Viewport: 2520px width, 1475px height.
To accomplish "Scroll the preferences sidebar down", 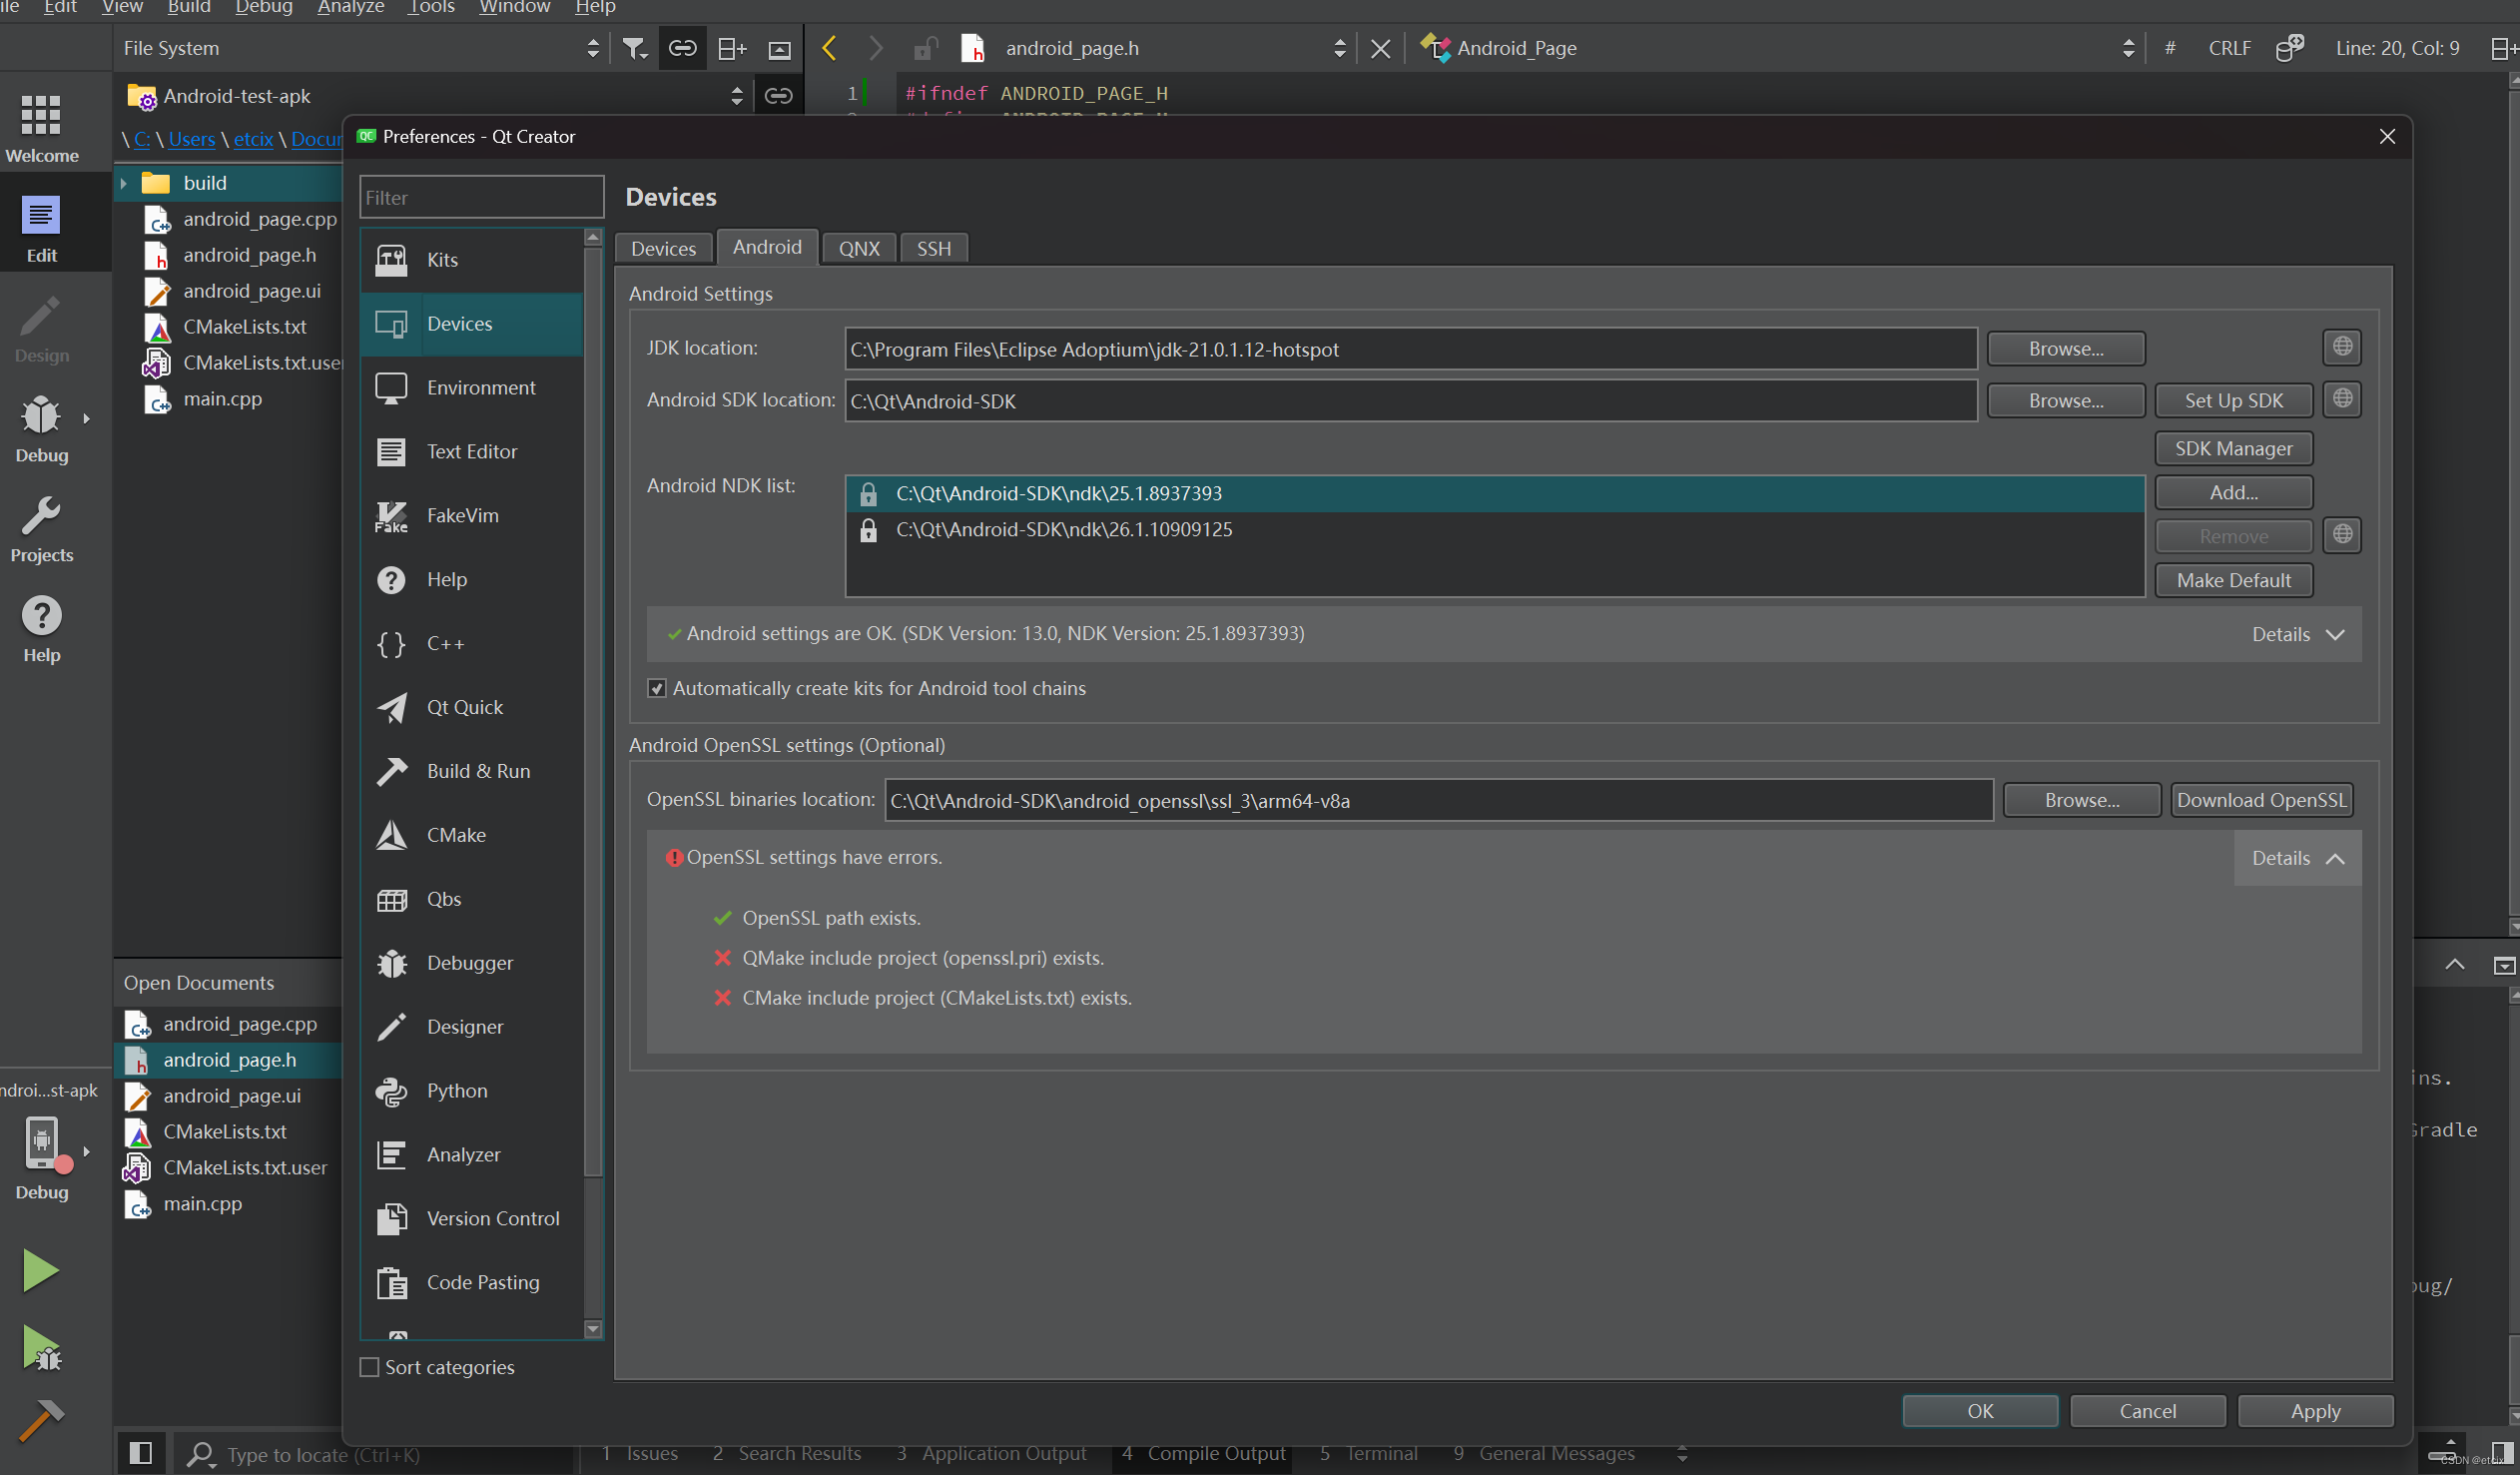I will pos(591,1329).
